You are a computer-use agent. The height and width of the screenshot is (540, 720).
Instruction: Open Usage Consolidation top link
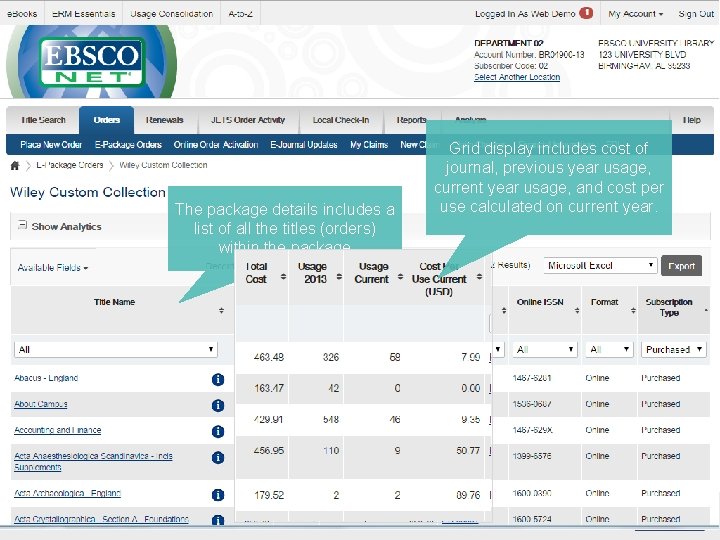172,14
